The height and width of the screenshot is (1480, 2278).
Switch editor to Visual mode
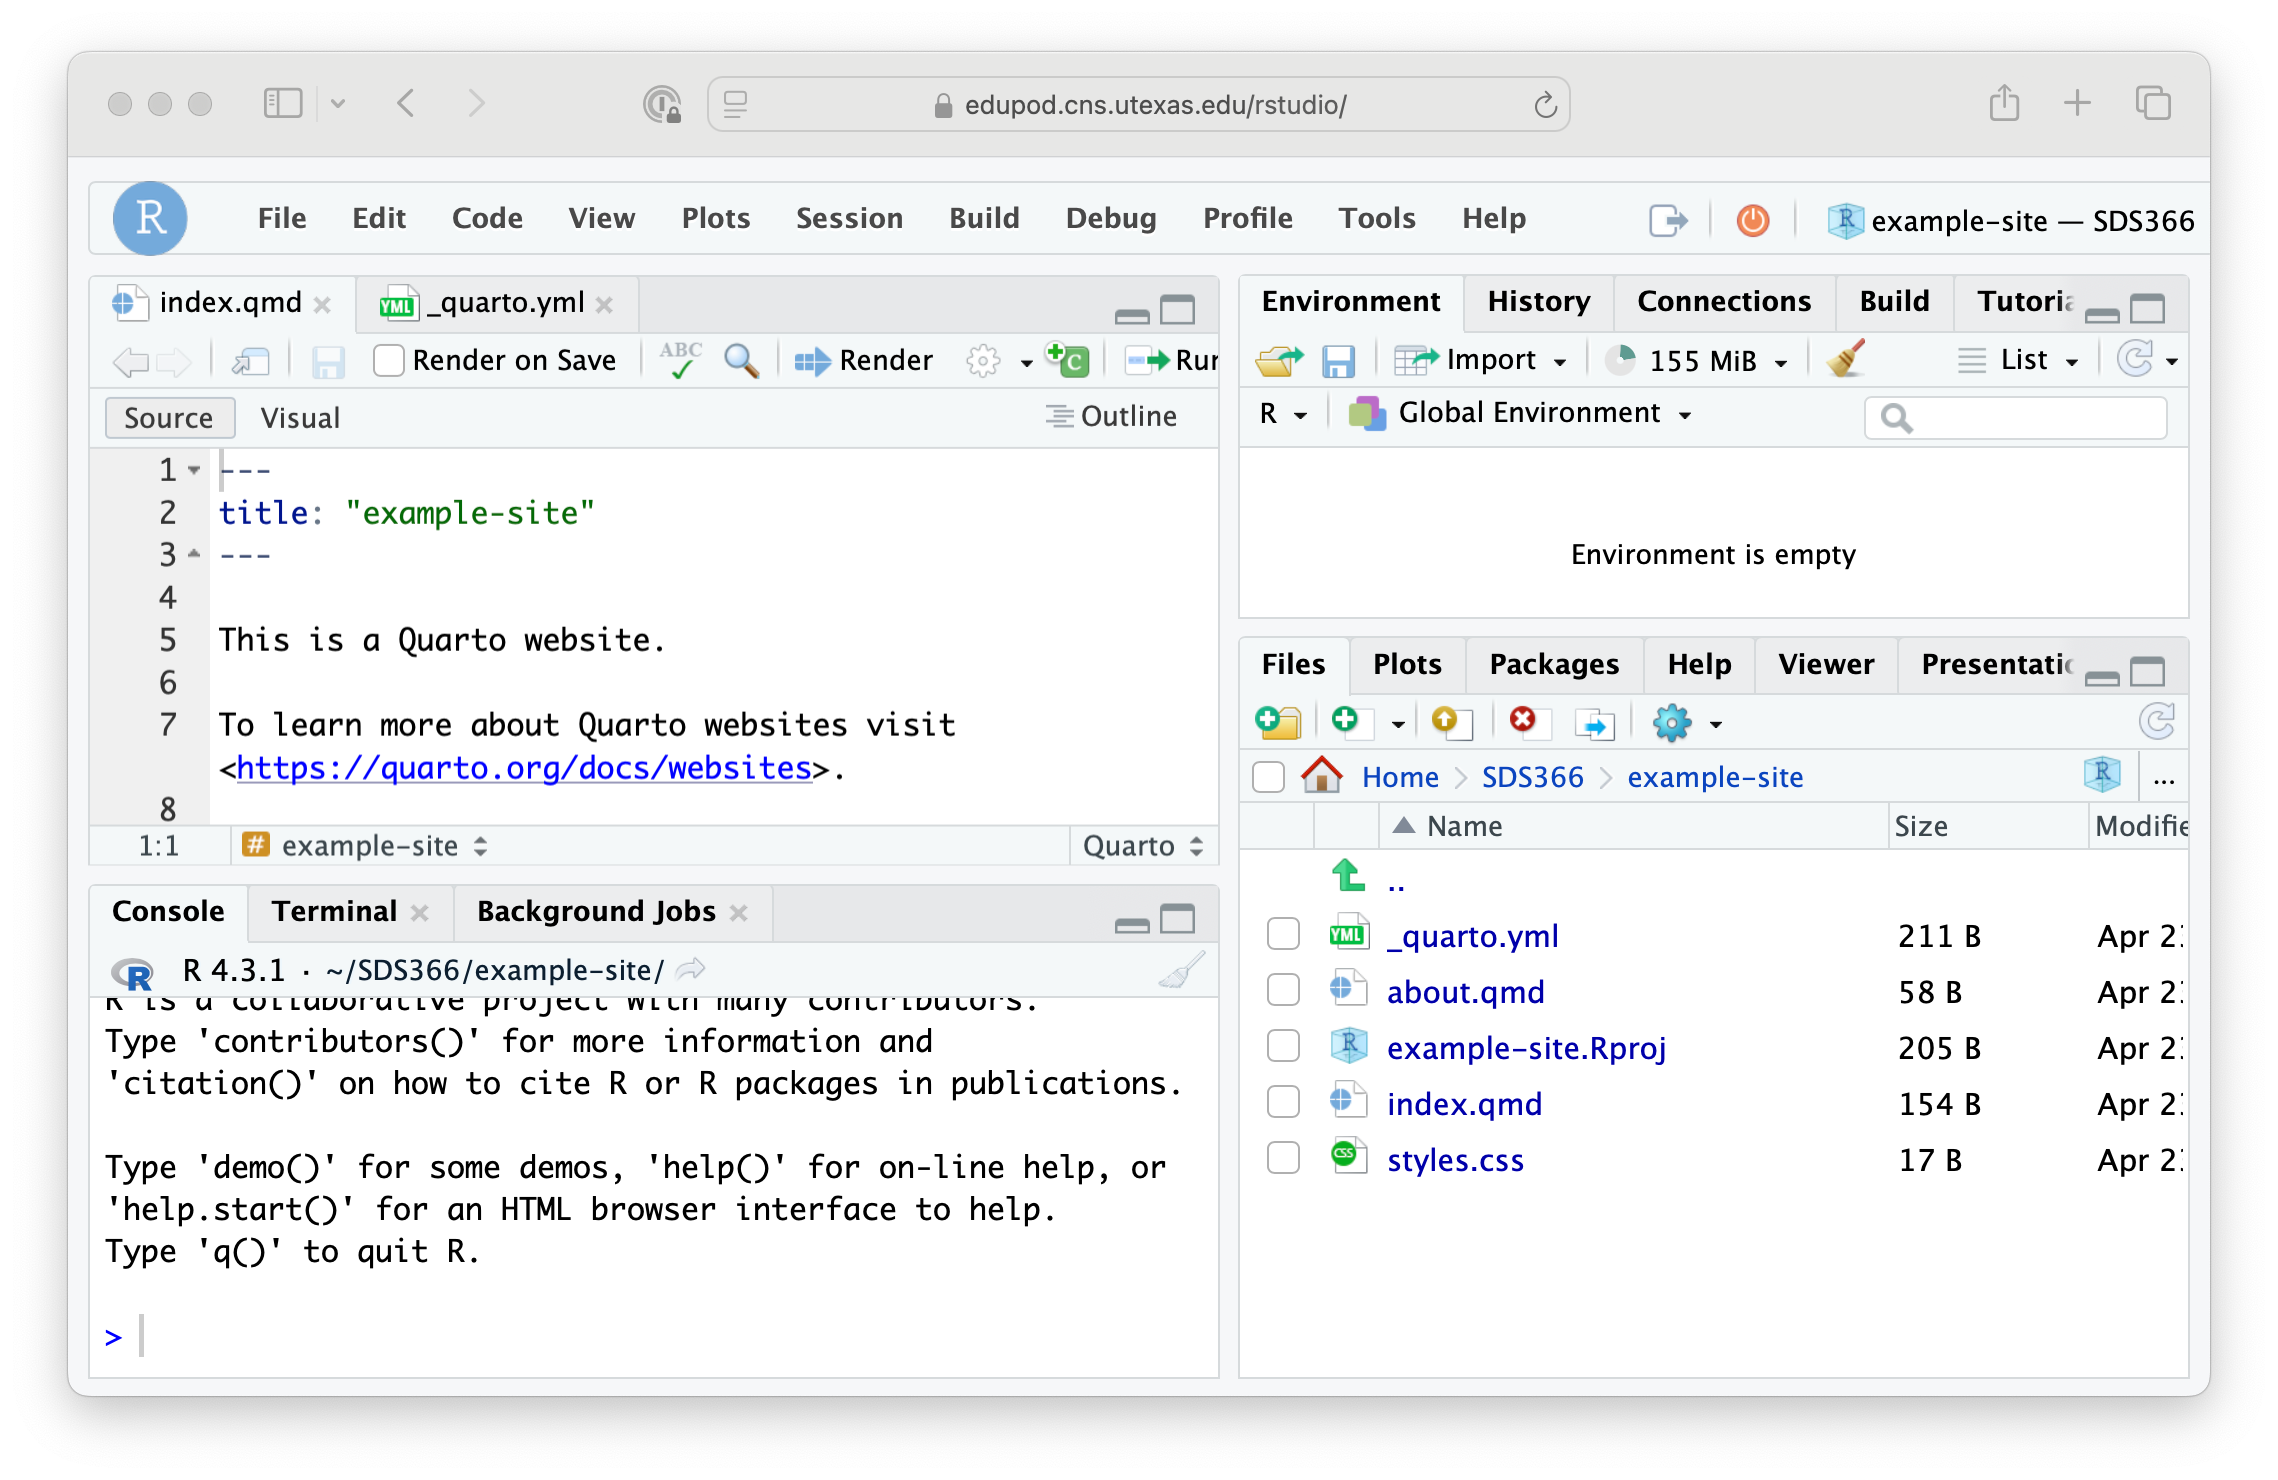(300, 418)
